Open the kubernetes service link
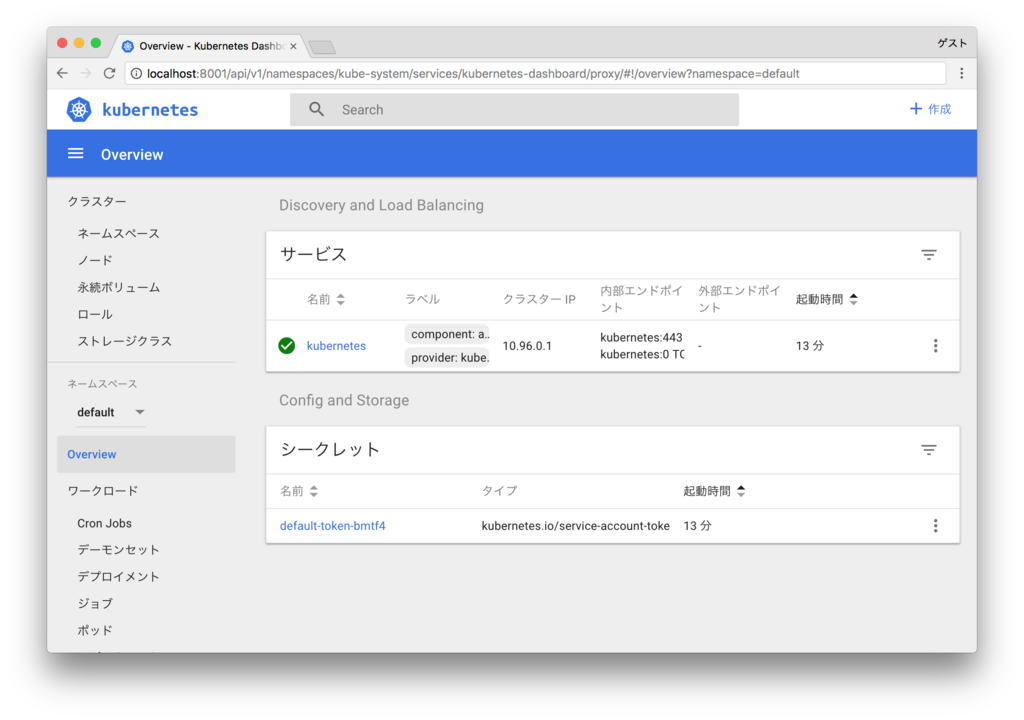This screenshot has height=720, width=1024. click(x=336, y=346)
